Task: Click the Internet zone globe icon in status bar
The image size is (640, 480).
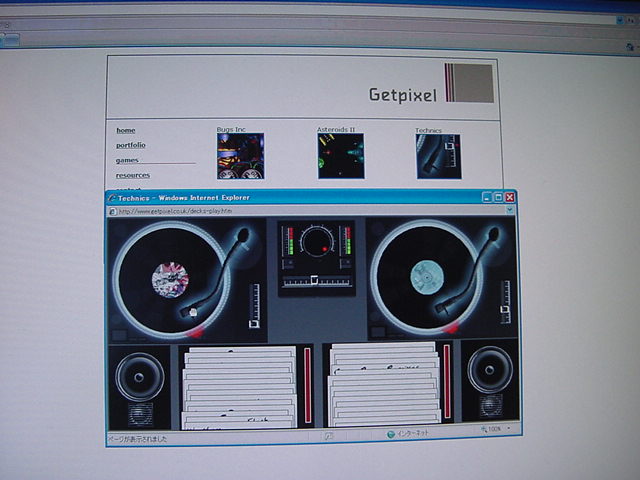Action: [x=391, y=435]
